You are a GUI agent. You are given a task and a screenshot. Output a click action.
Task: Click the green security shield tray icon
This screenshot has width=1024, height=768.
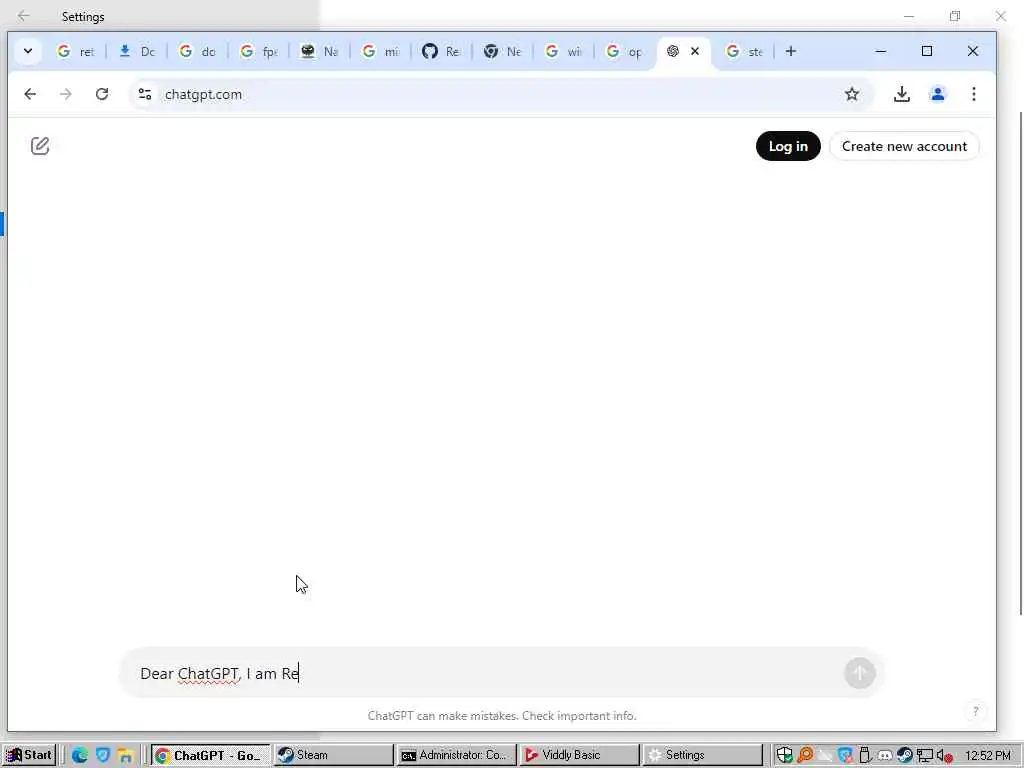pos(784,755)
